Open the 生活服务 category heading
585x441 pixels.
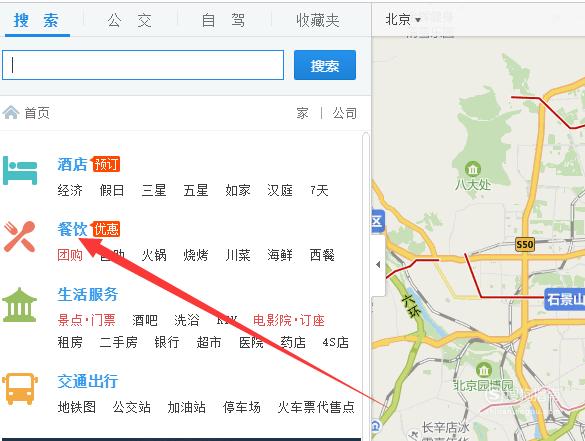[x=88, y=294]
